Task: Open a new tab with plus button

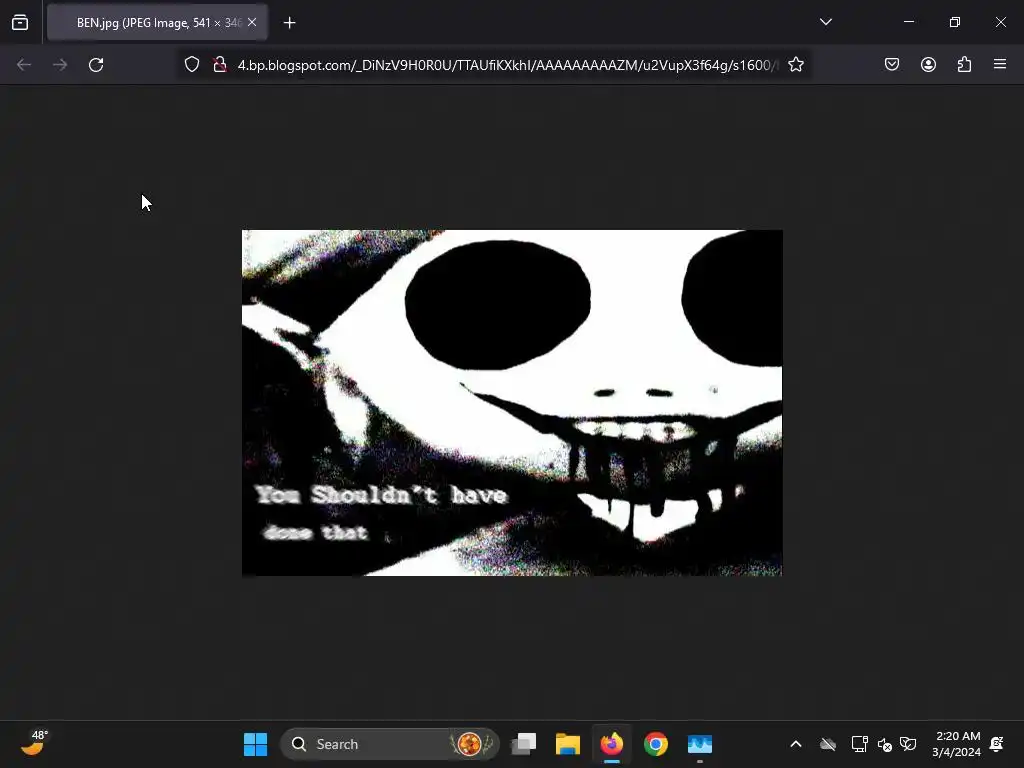Action: (x=289, y=23)
